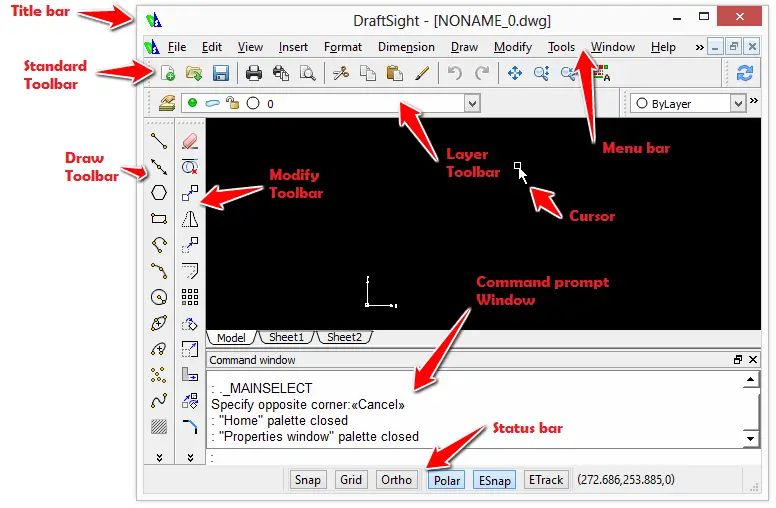Disable Polar tracking in the status bar
This screenshot has height=508, width=776.
447,480
